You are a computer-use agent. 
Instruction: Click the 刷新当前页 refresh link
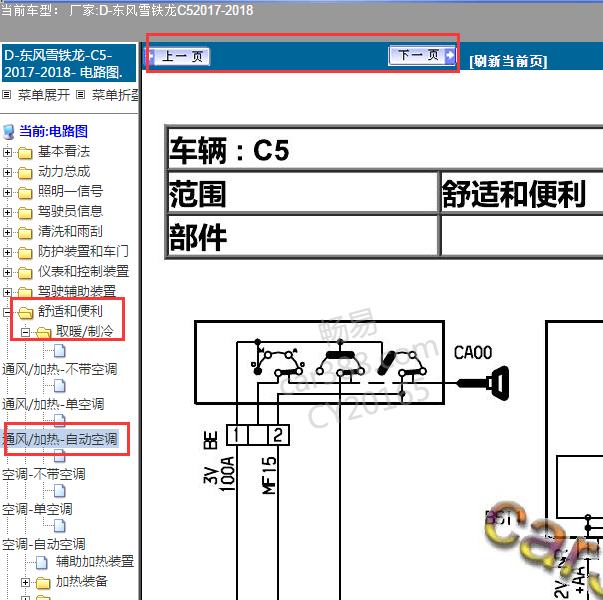tap(508, 61)
